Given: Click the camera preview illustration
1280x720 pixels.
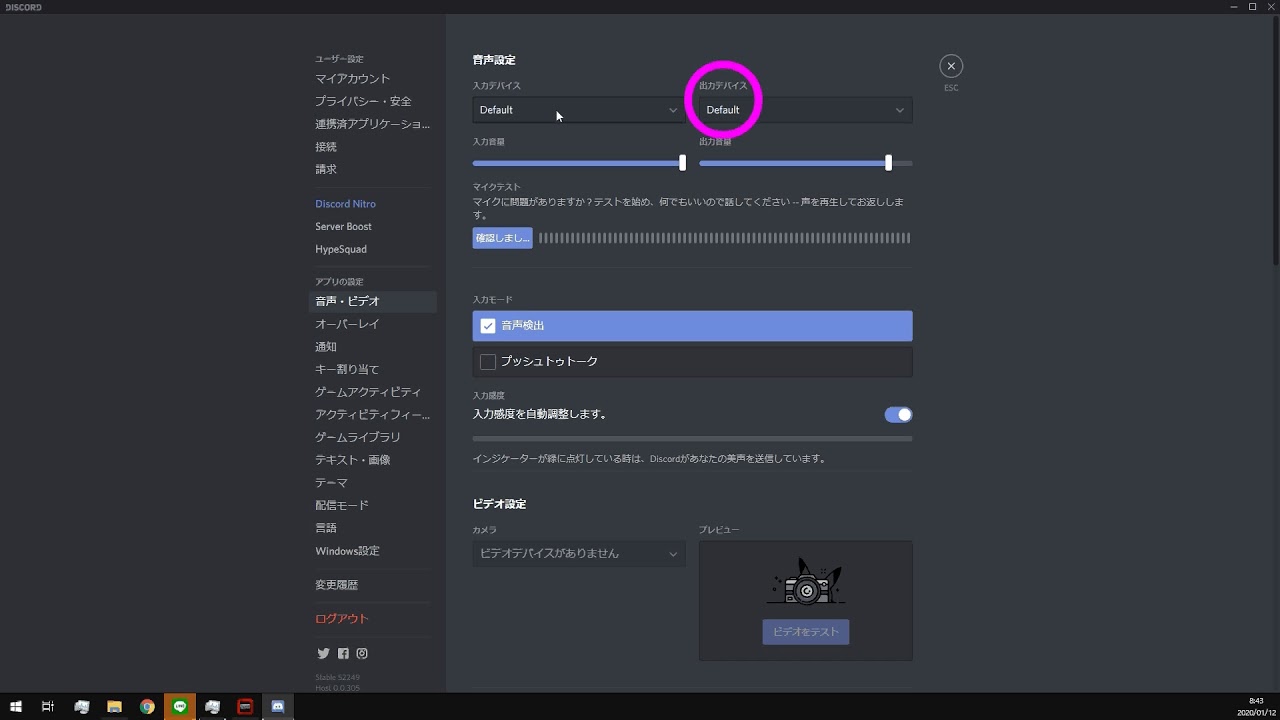Looking at the screenshot, I should click(806, 581).
